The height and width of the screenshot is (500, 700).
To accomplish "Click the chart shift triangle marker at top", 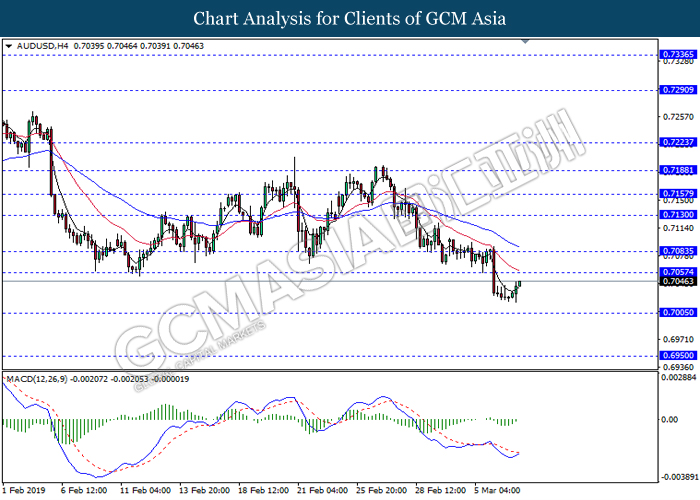I will click(x=525, y=42).
